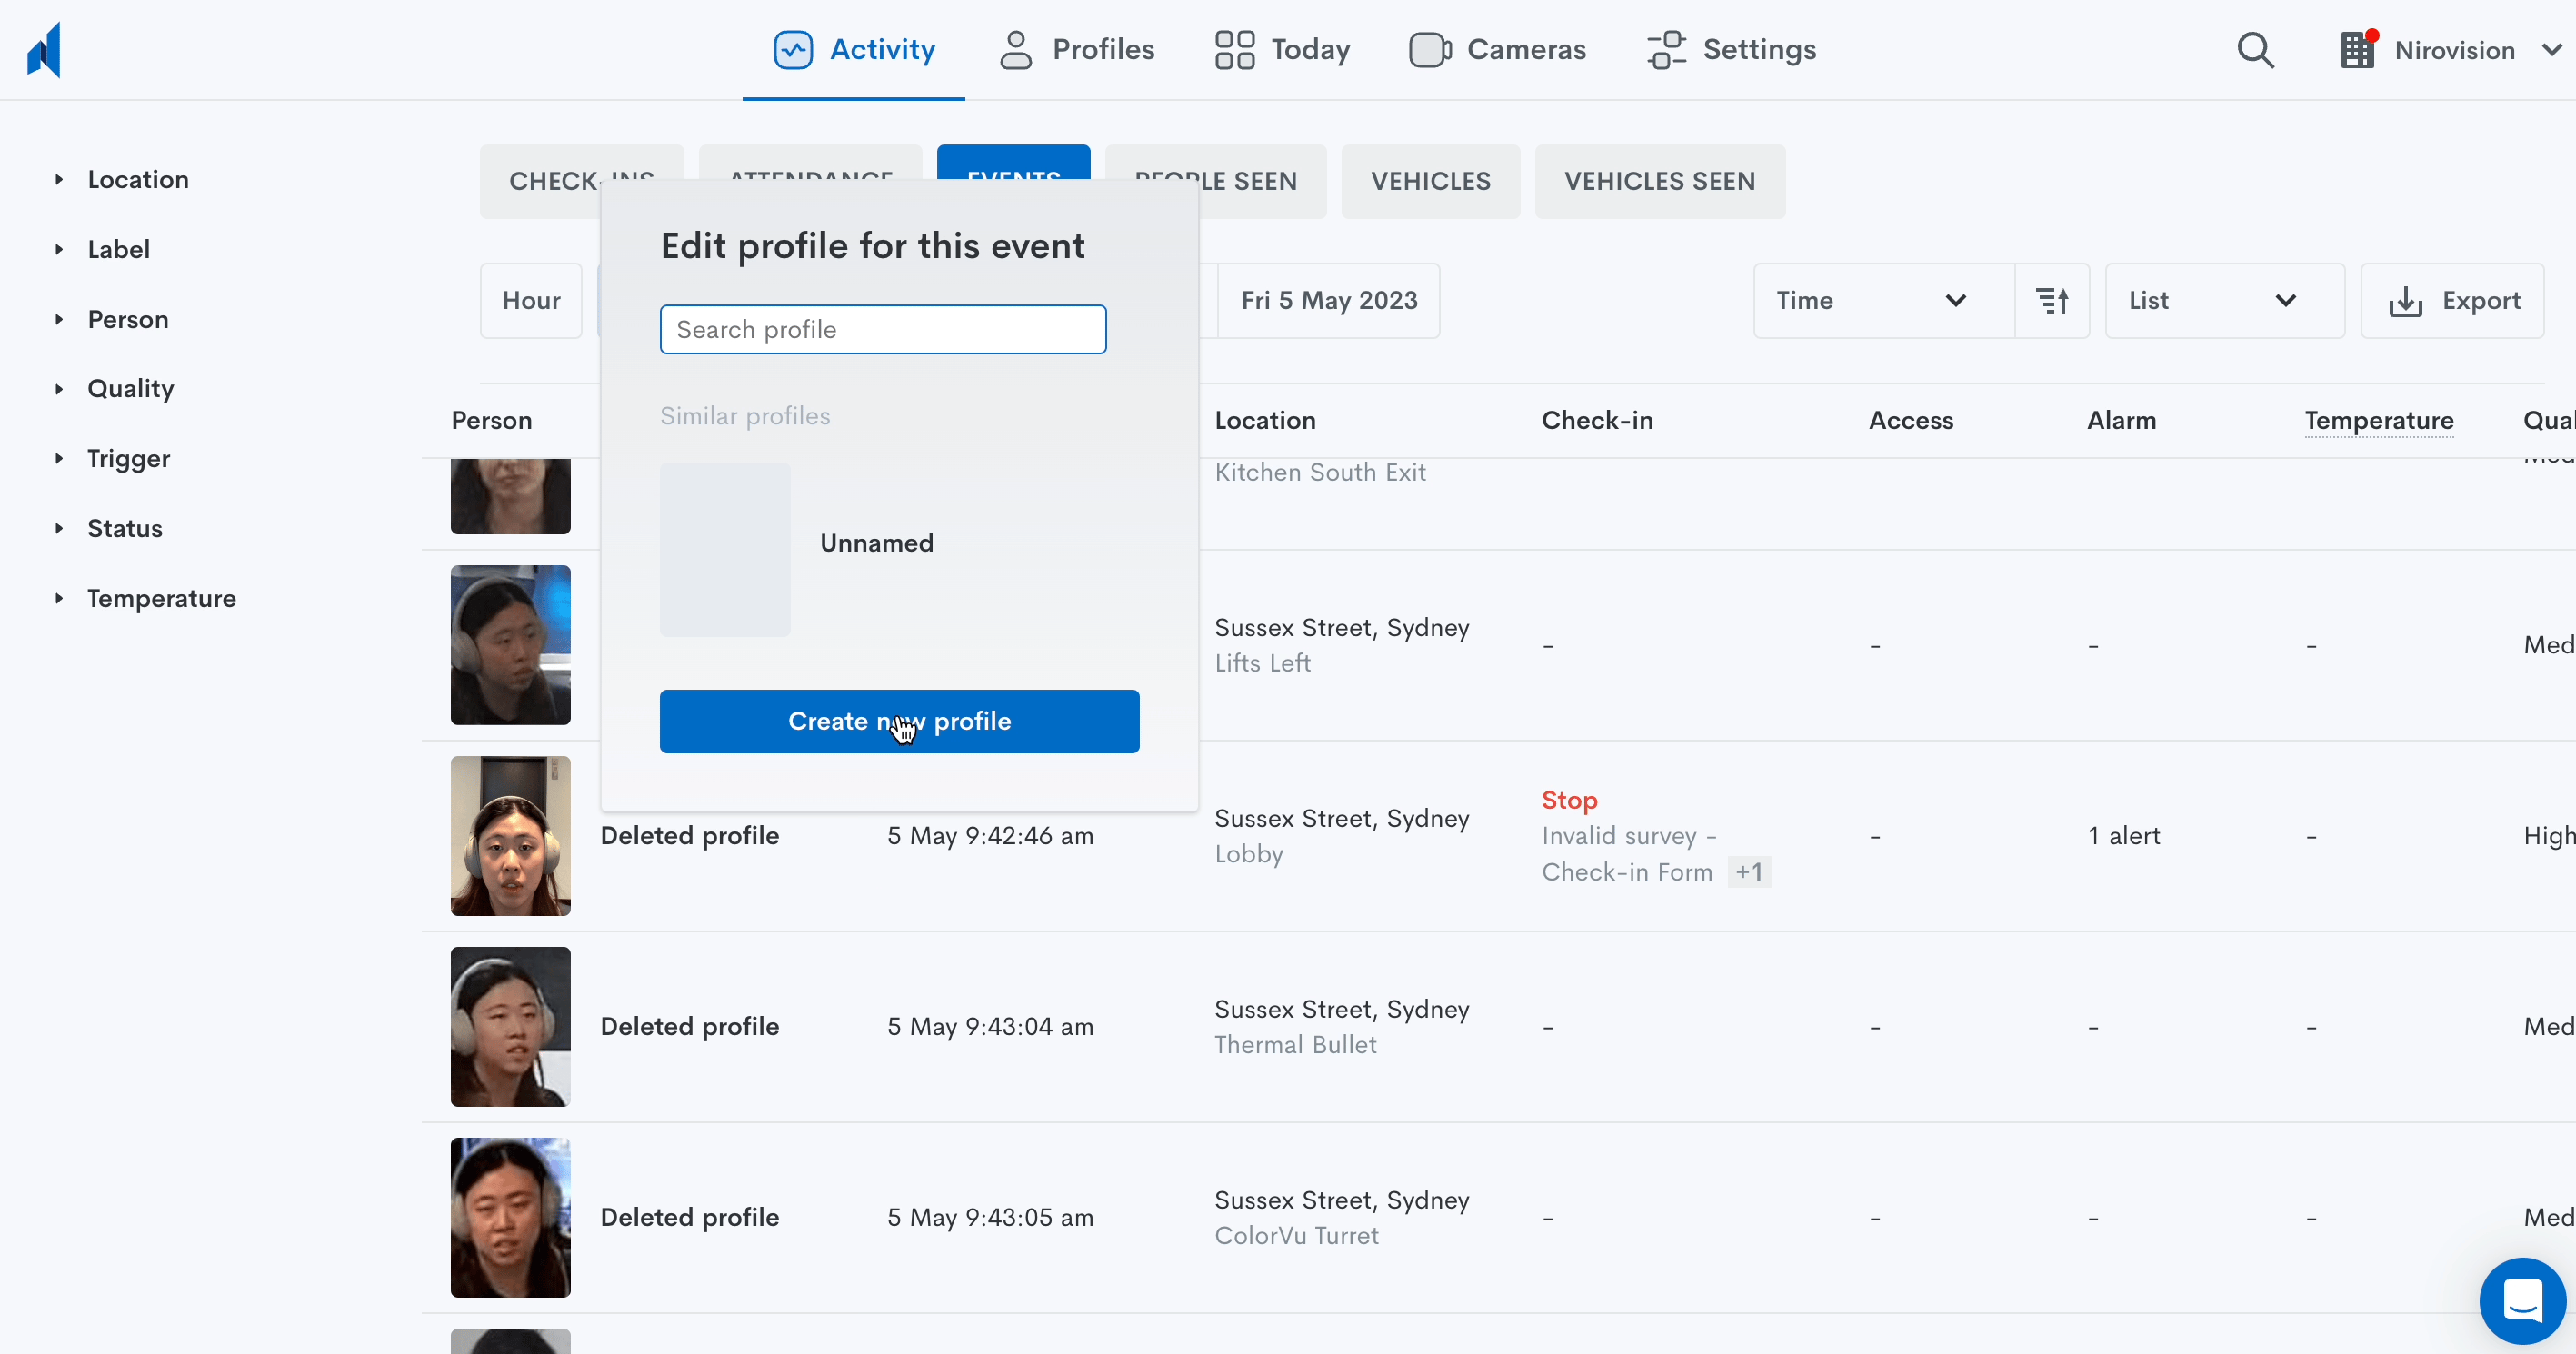Click the Temperature column header
This screenshot has height=1354, width=2576.
tap(2378, 421)
